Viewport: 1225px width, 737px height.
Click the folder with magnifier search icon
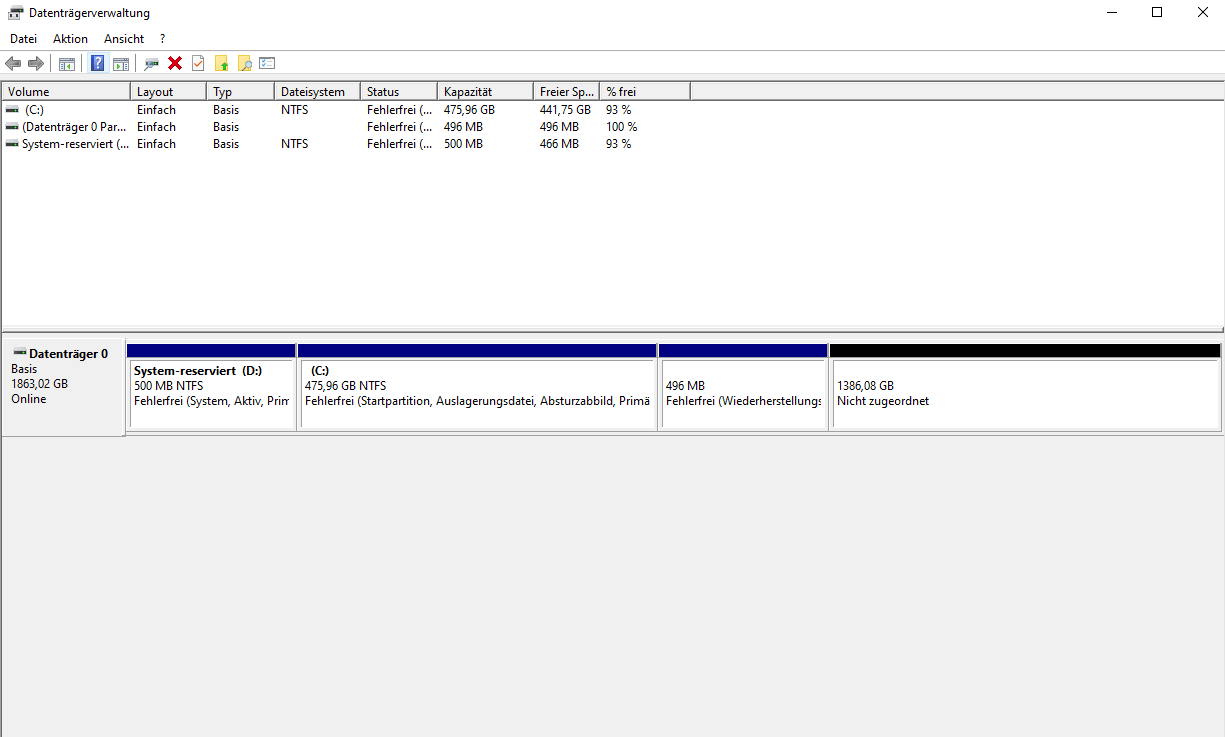(x=243, y=63)
